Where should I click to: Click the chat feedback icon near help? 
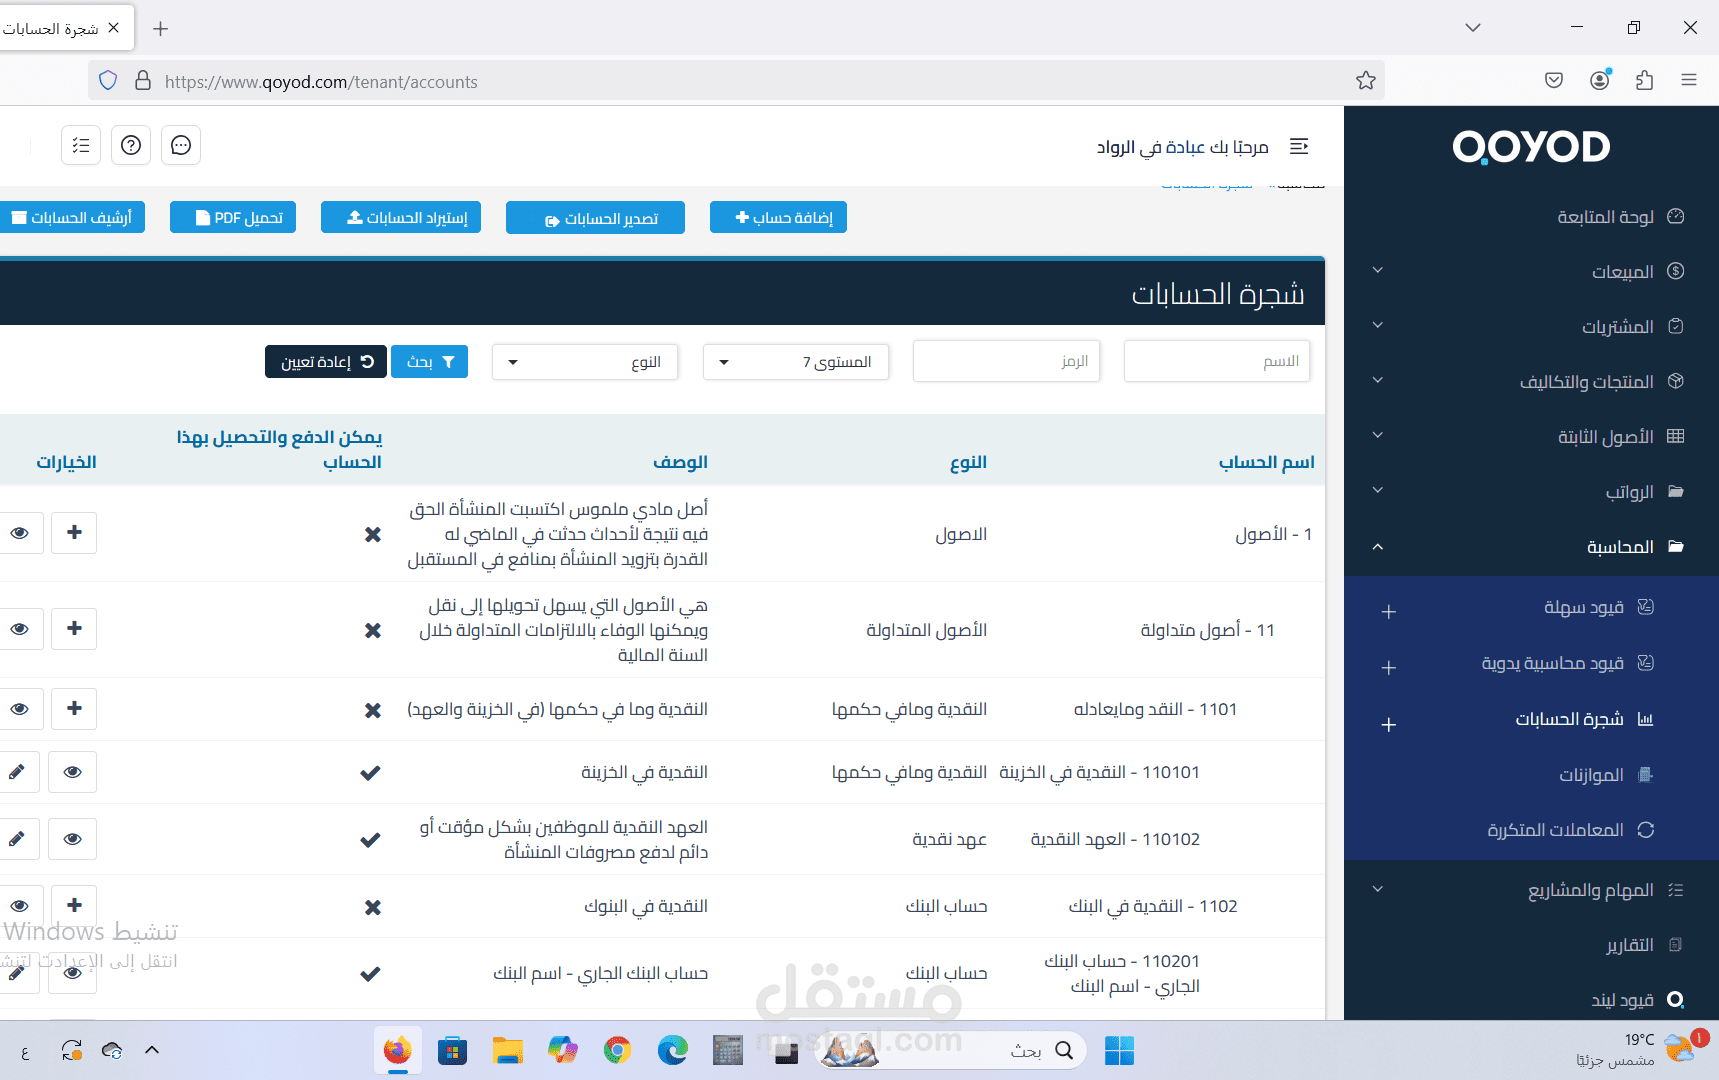point(180,145)
